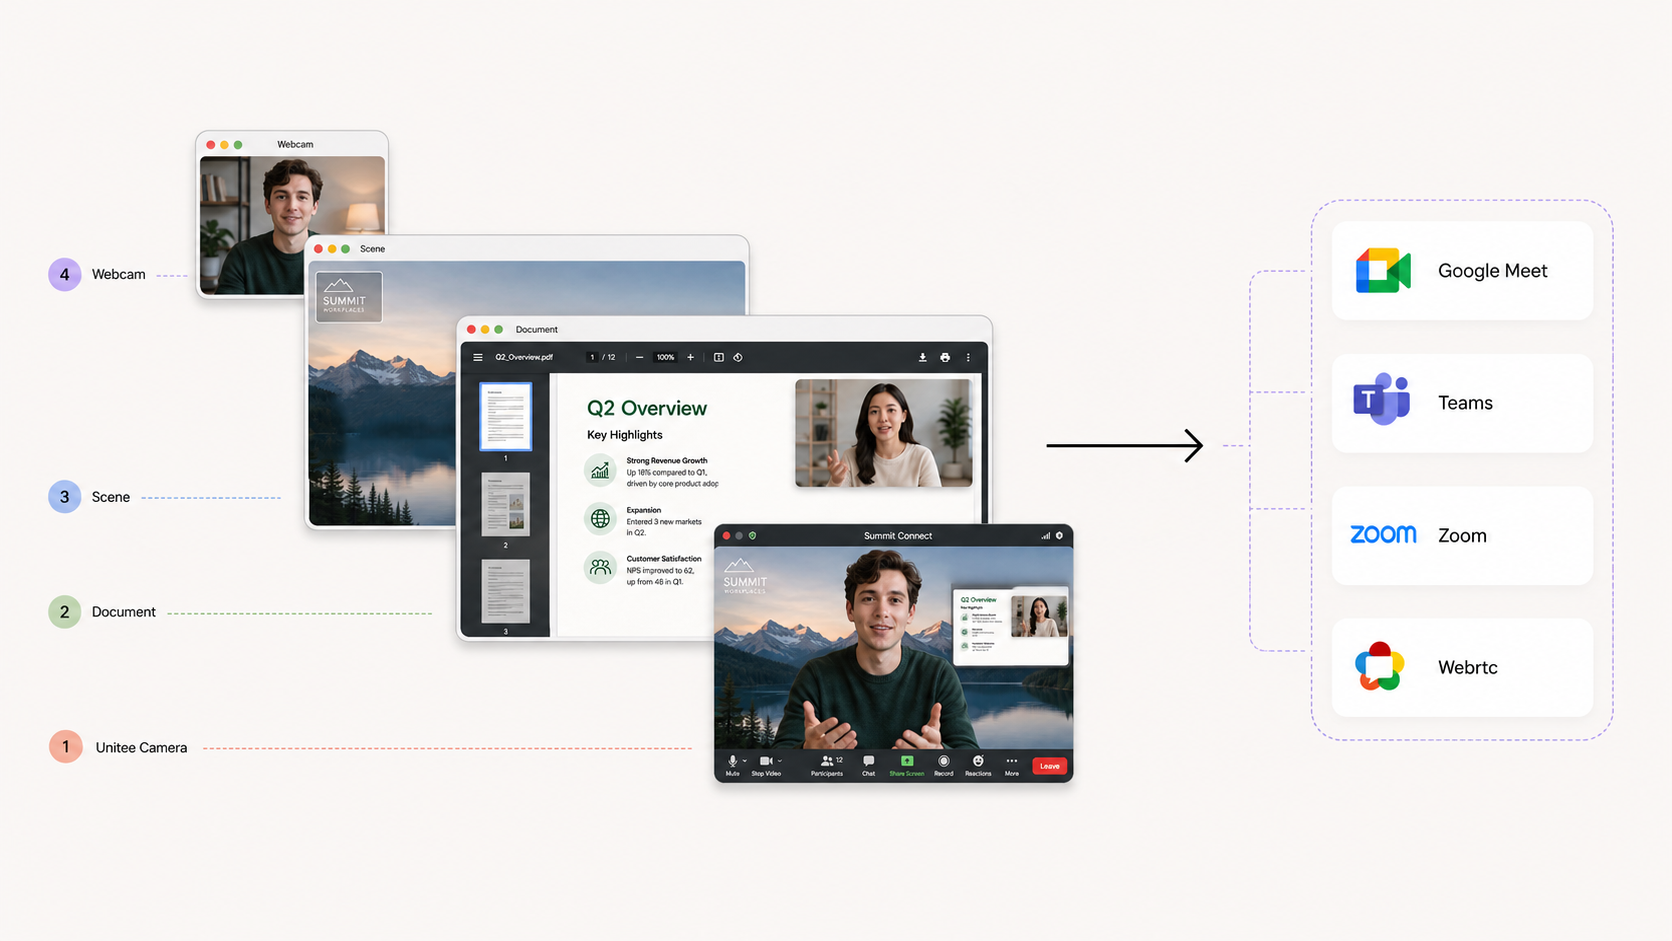This screenshot has height=941, width=1672.
Task: Click the Expansion globe icon
Action: click(600, 519)
